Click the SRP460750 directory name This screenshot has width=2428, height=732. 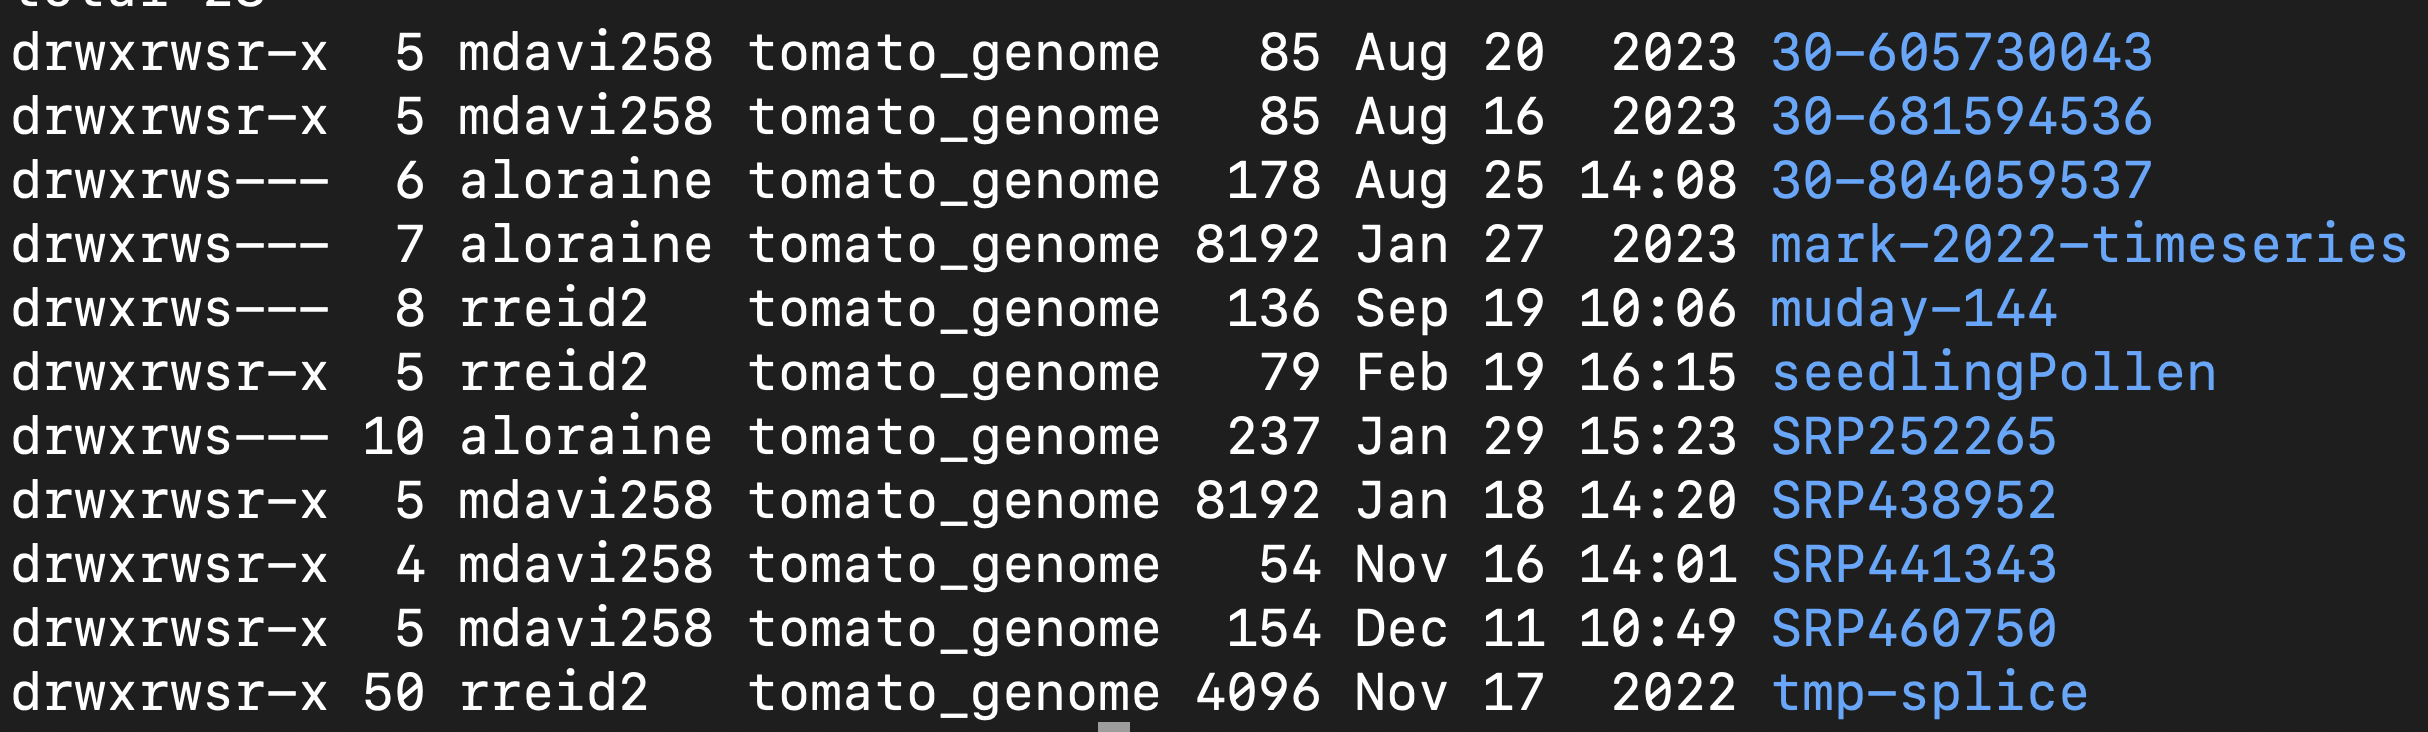pos(1913,629)
